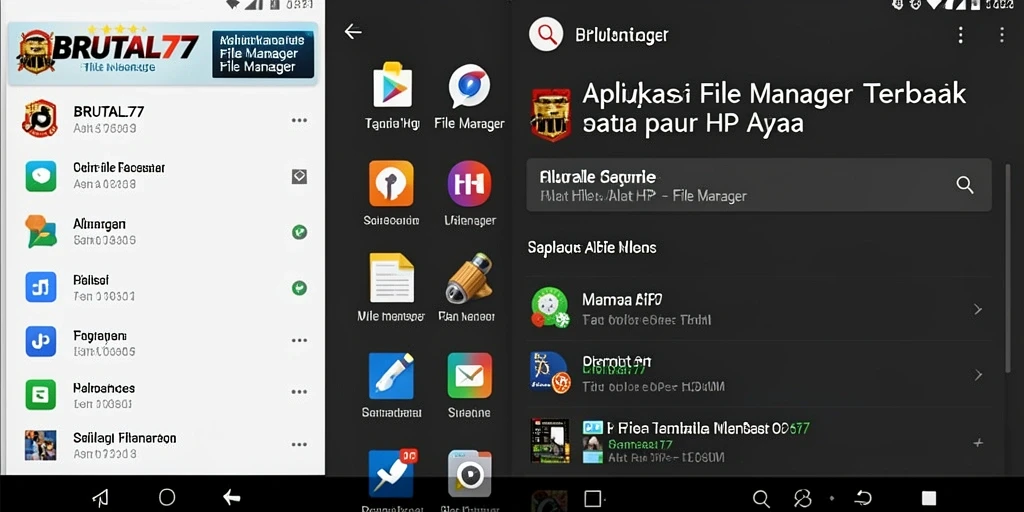Screen dimensions: 1024x512
Task: Click the Celrnile Facesnar app name
Action: 119,168
